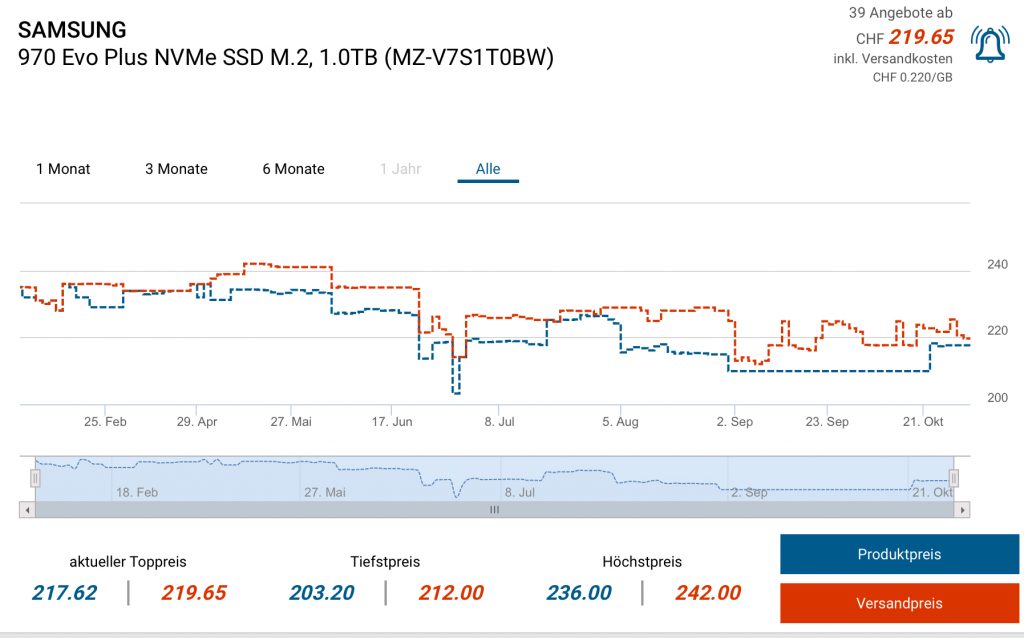
Task: Click the 27. Mai label in the minimap
Action: coord(324,492)
